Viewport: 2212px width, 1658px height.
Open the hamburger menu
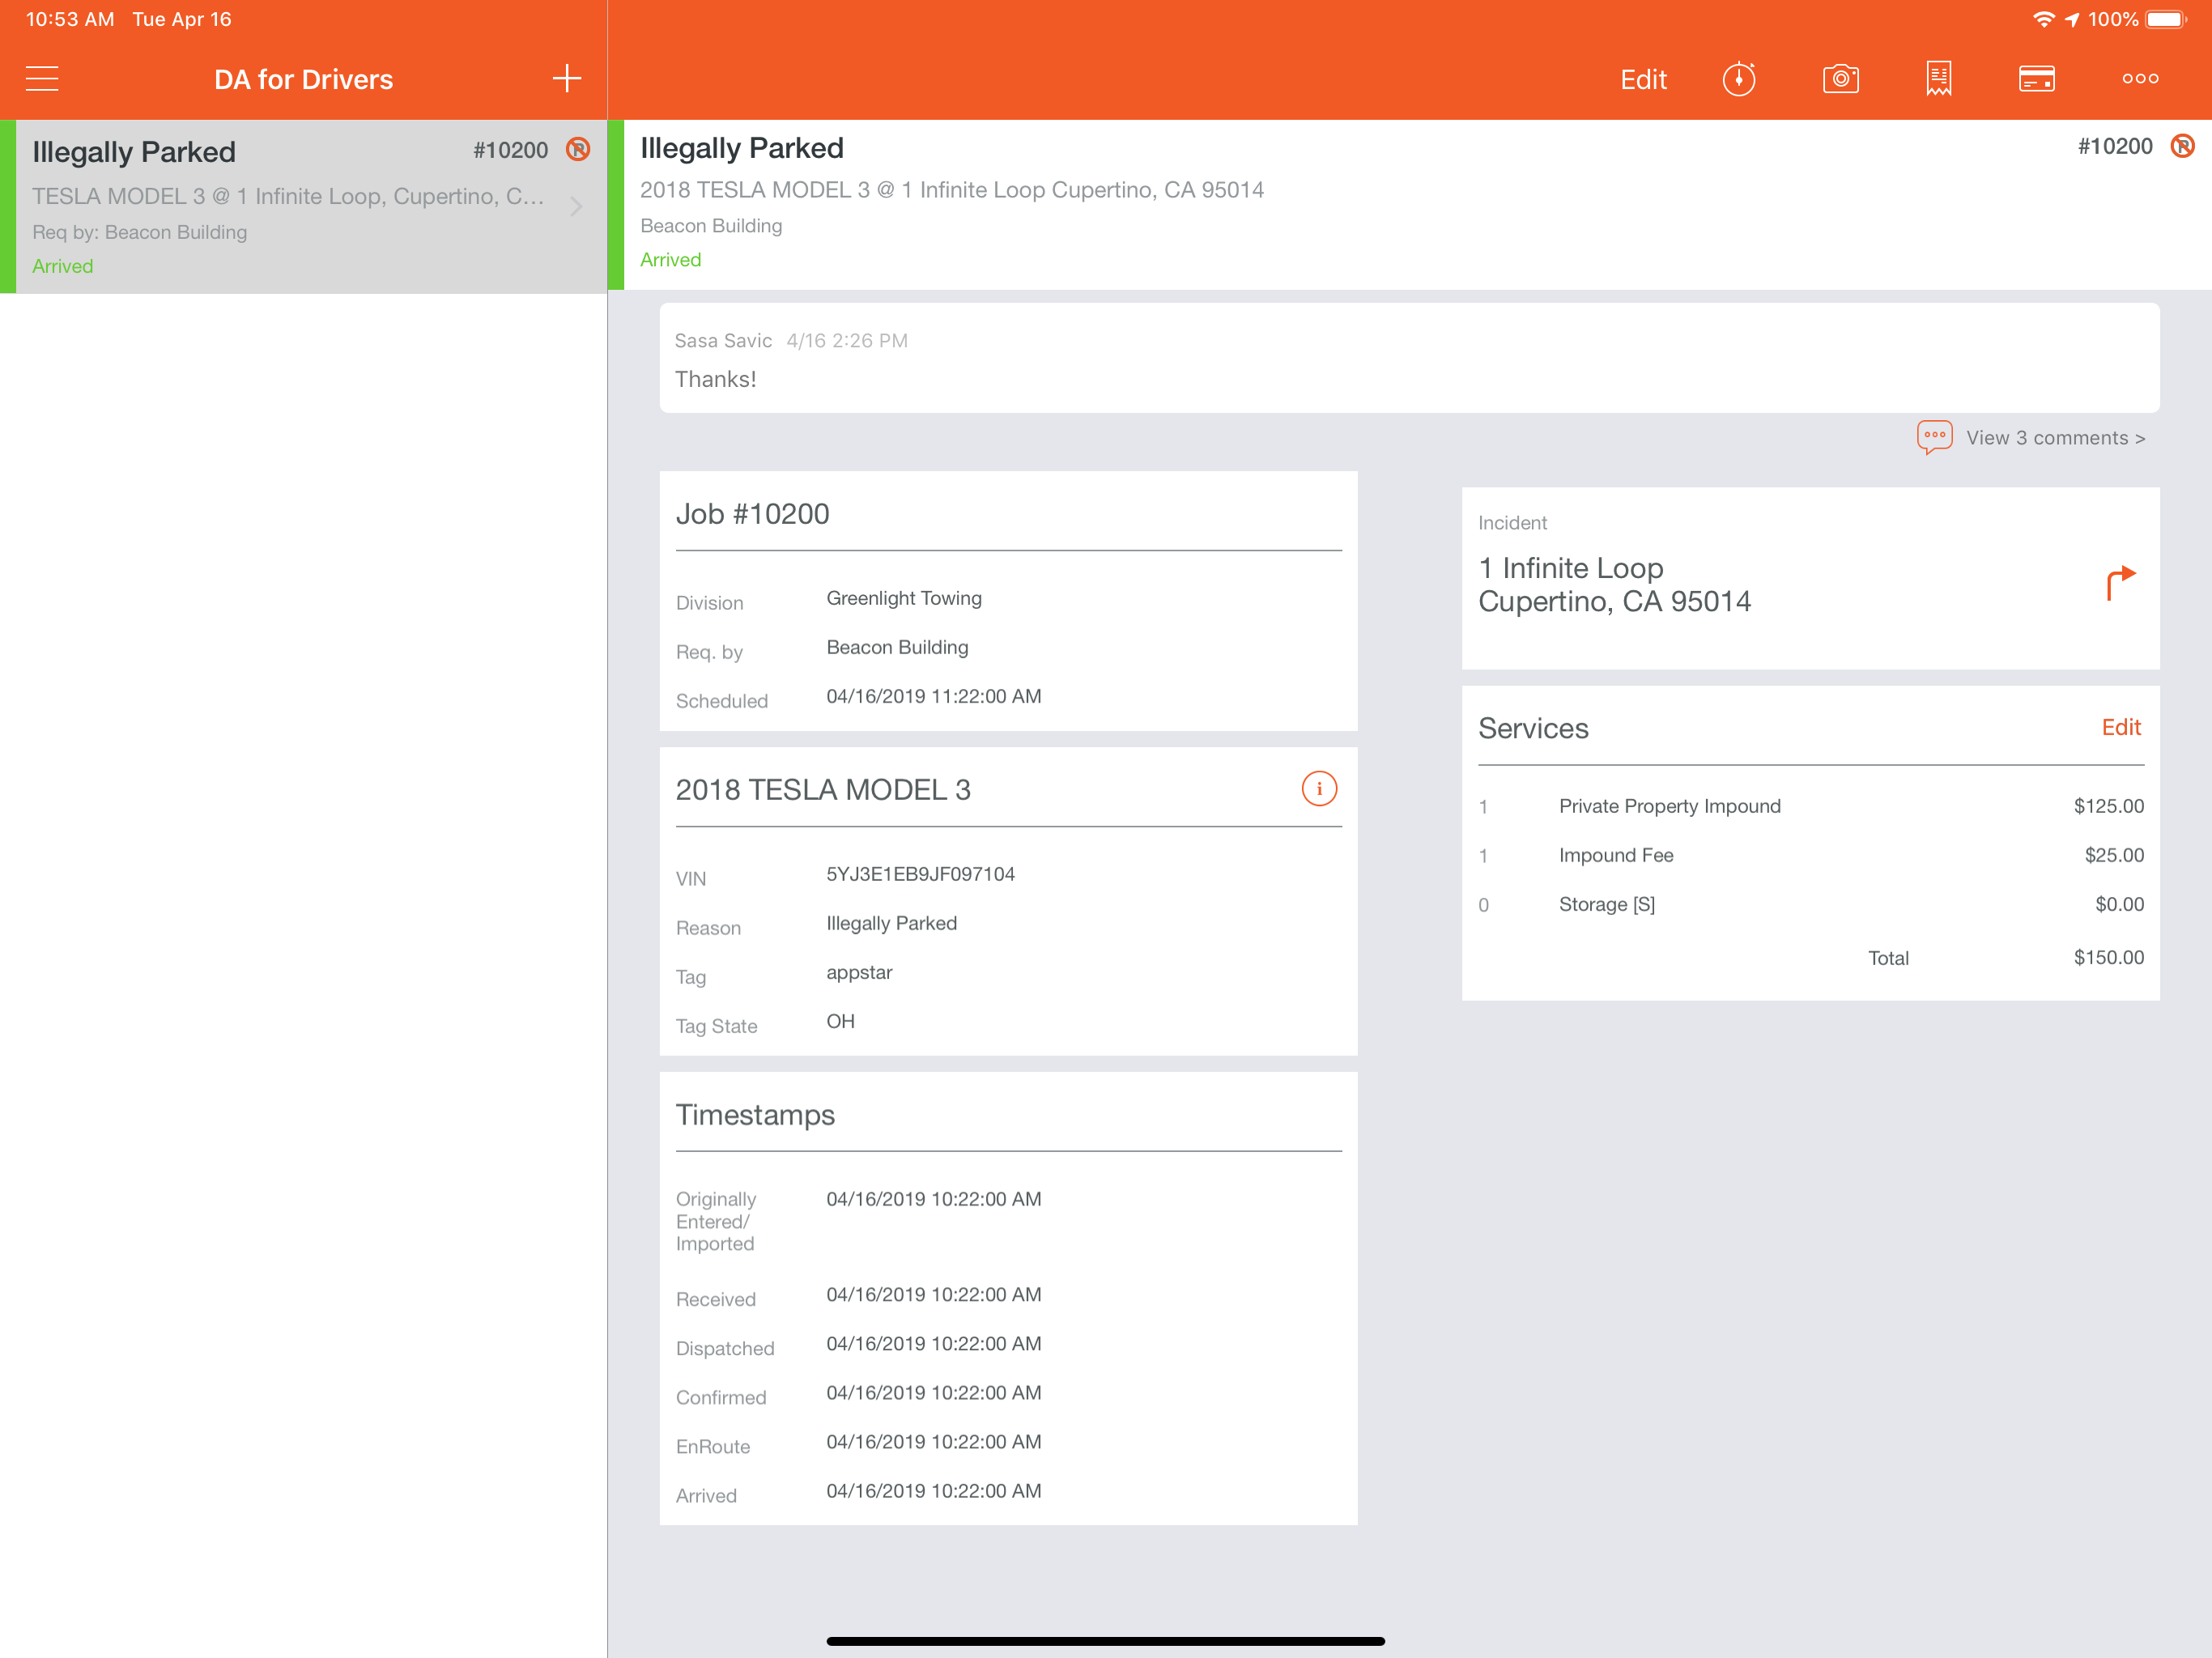point(42,79)
